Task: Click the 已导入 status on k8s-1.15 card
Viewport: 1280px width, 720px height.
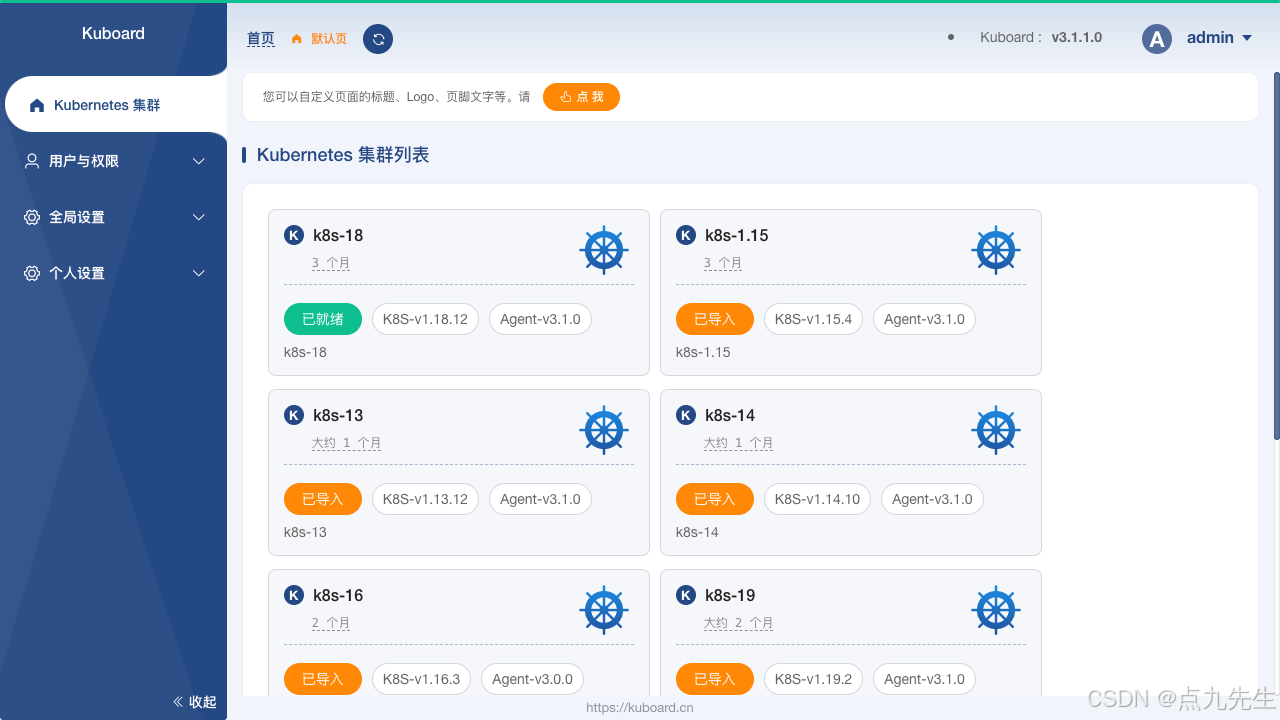Action: point(715,319)
